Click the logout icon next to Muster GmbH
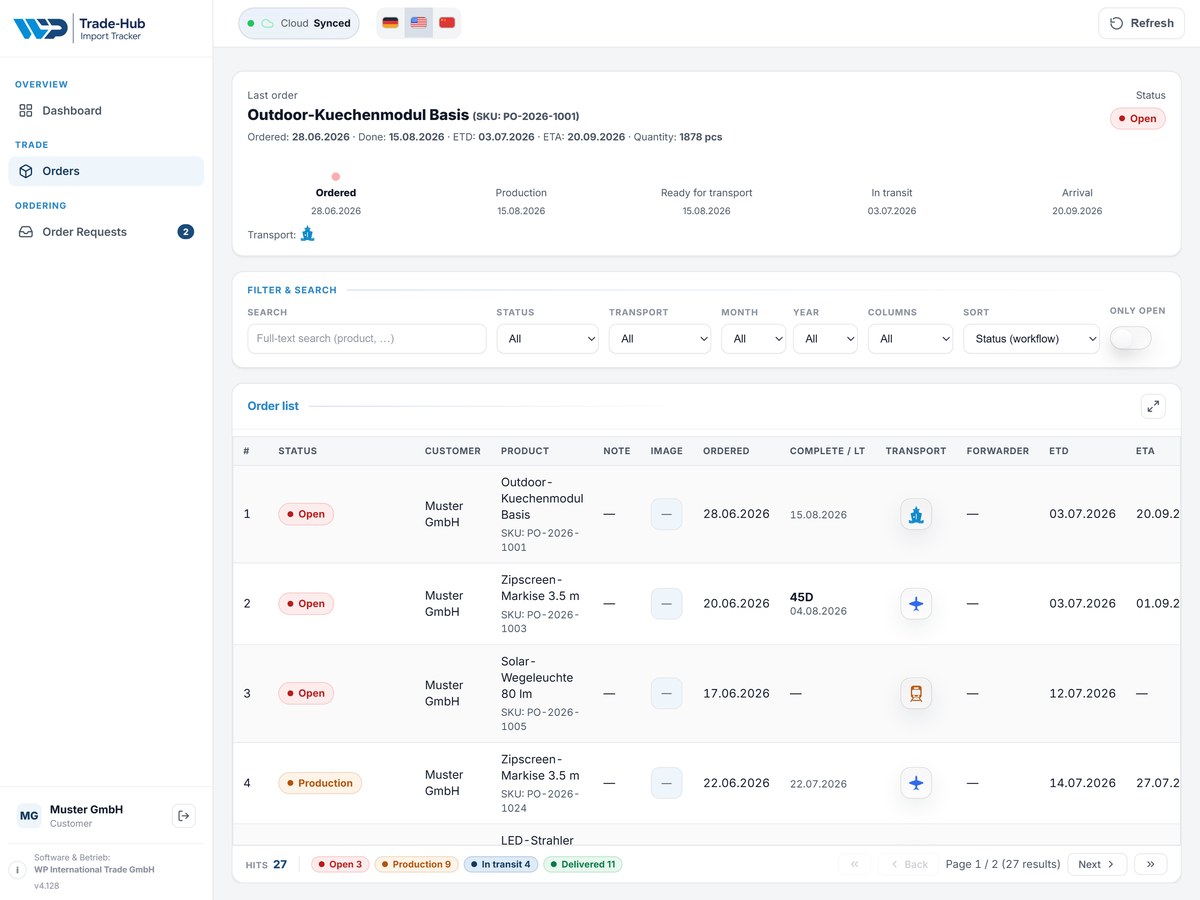This screenshot has height=900, width=1200. [183, 816]
